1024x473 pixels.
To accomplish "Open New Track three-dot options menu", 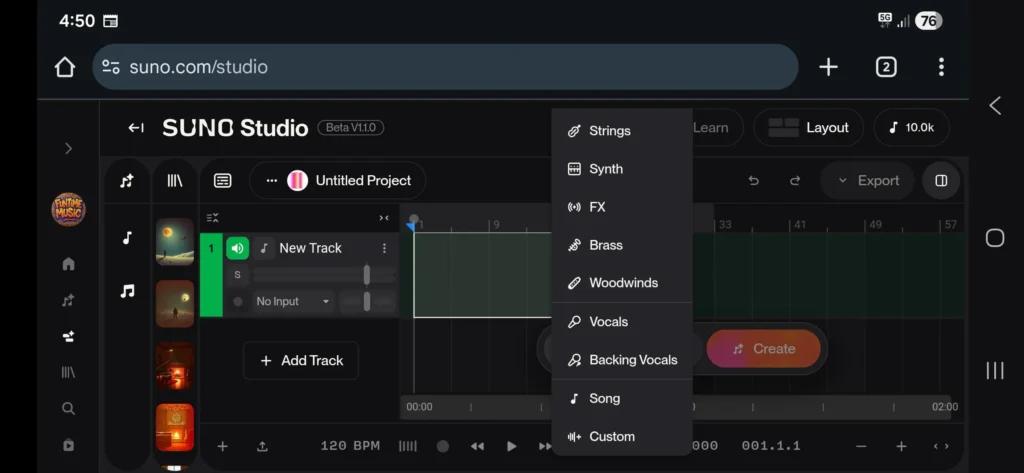I will (384, 248).
